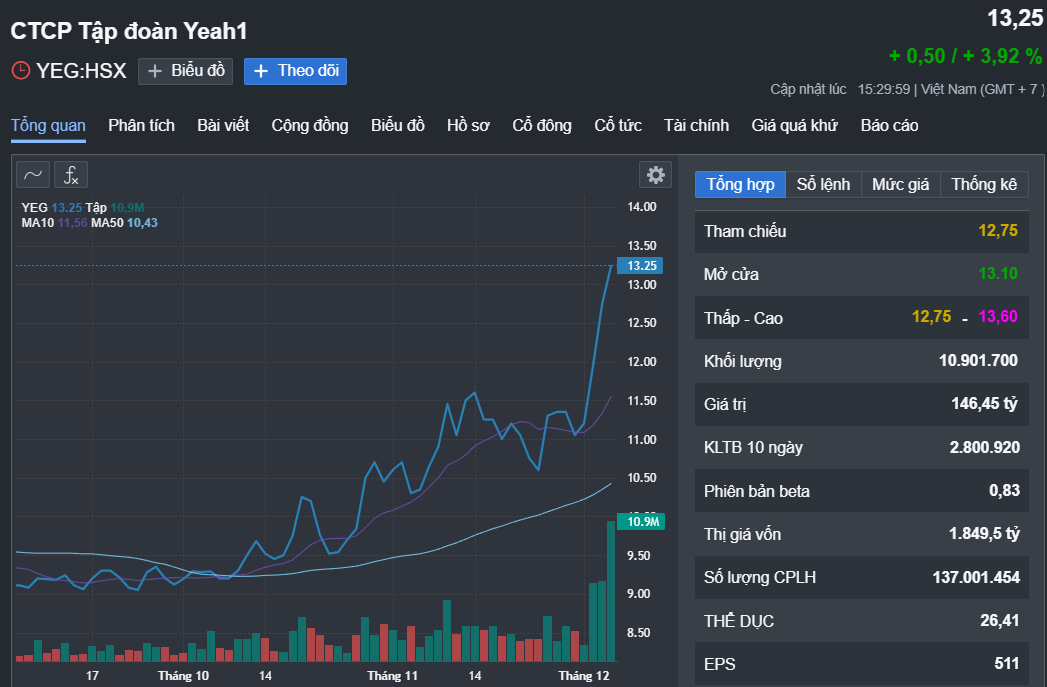Open the Tổng quan tab
Image resolution: width=1047 pixels, height=687 pixels.
click(48, 126)
